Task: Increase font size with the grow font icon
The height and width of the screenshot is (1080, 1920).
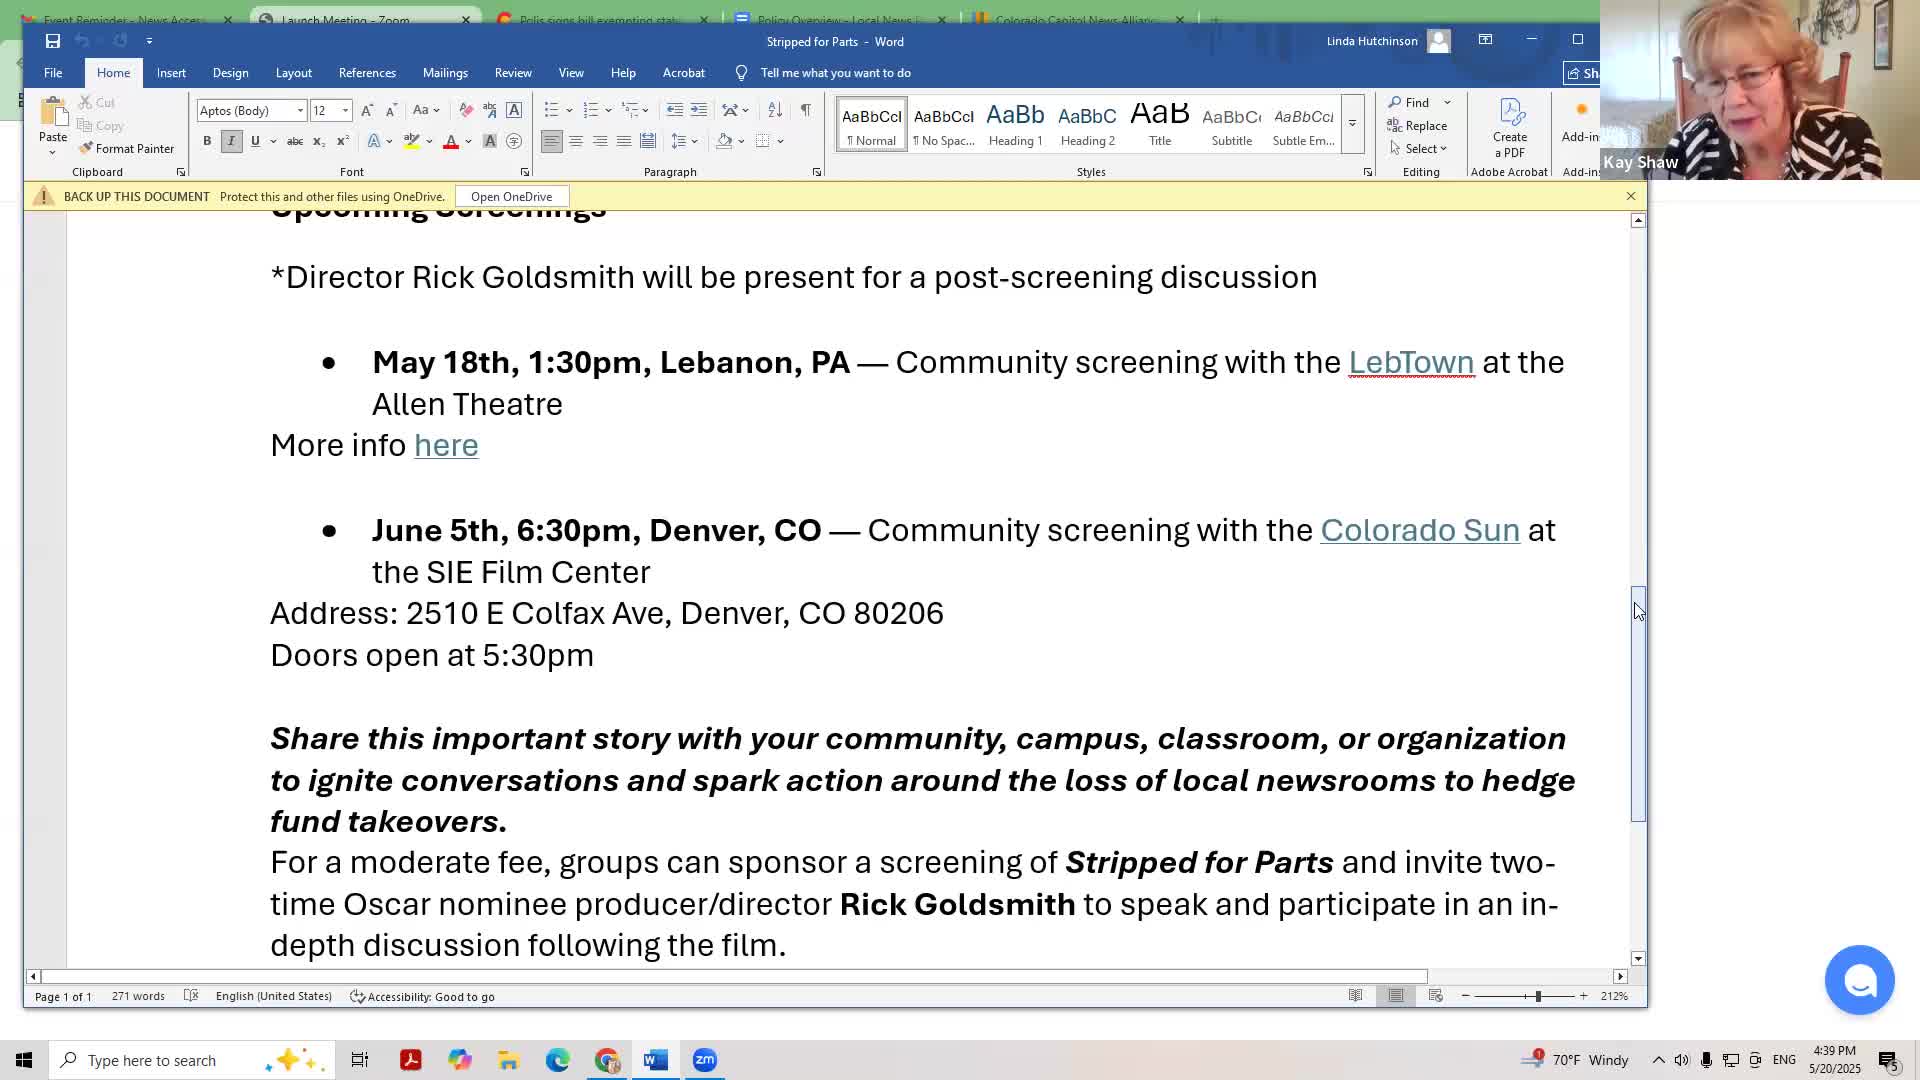Action: pos(367,110)
